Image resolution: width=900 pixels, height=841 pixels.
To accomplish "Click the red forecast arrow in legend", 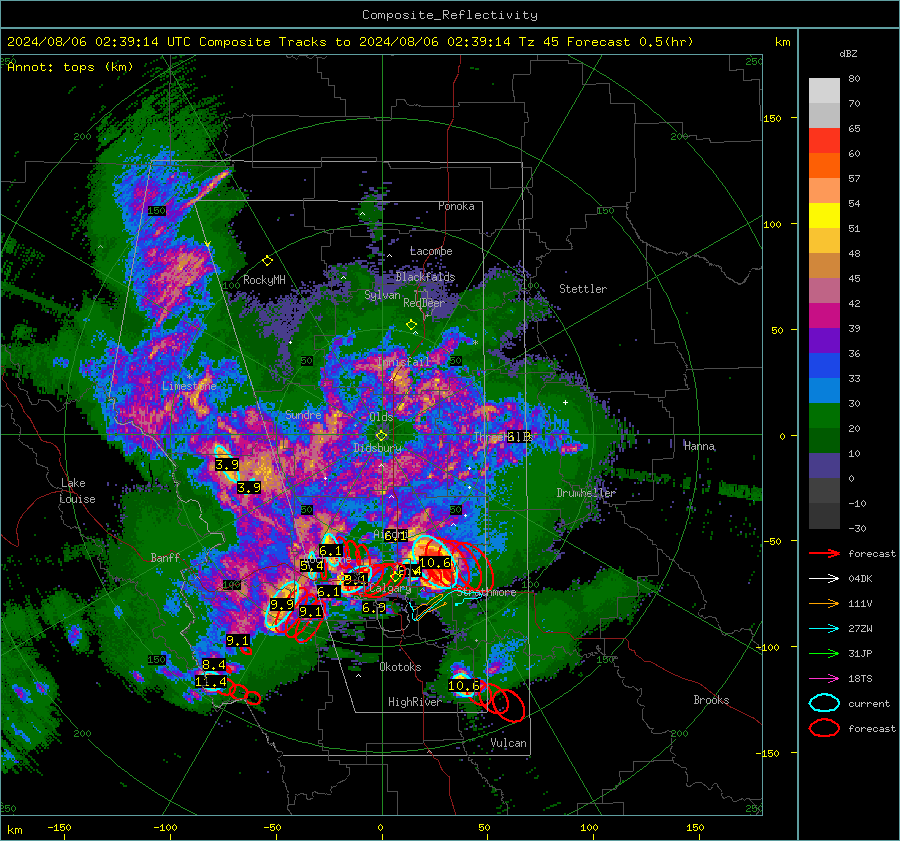I will tap(824, 553).
